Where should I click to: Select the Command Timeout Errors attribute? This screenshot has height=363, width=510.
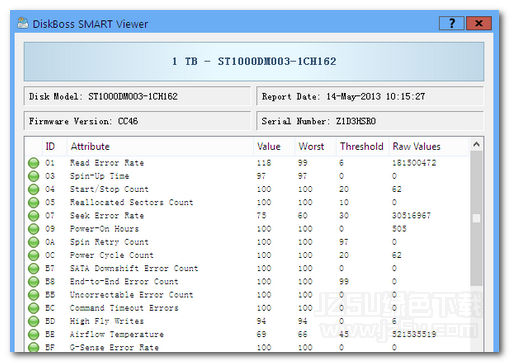[124, 308]
